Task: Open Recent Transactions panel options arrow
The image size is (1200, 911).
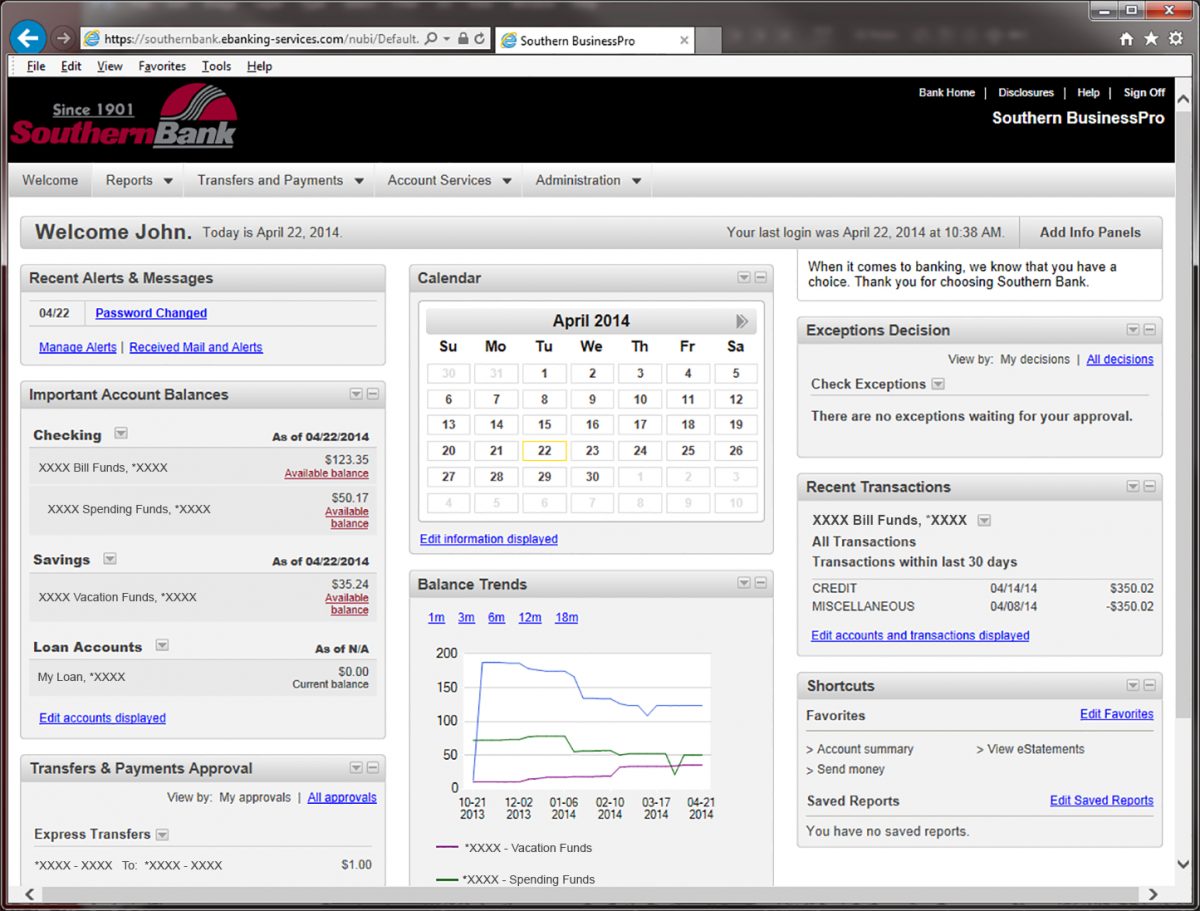Action: [x=1133, y=486]
